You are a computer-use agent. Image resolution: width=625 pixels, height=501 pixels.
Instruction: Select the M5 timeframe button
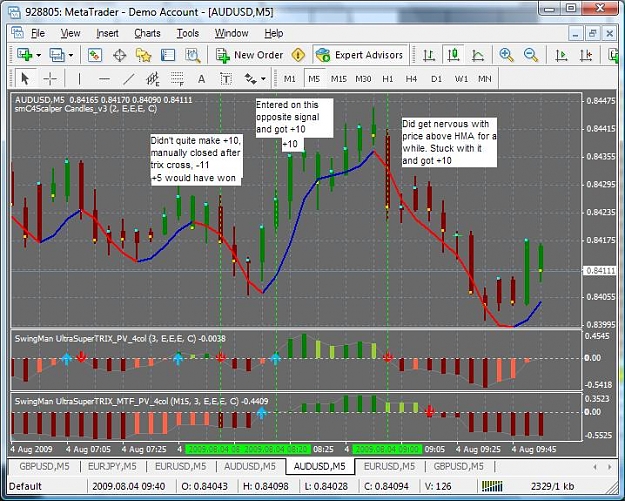(x=314, y=79)
